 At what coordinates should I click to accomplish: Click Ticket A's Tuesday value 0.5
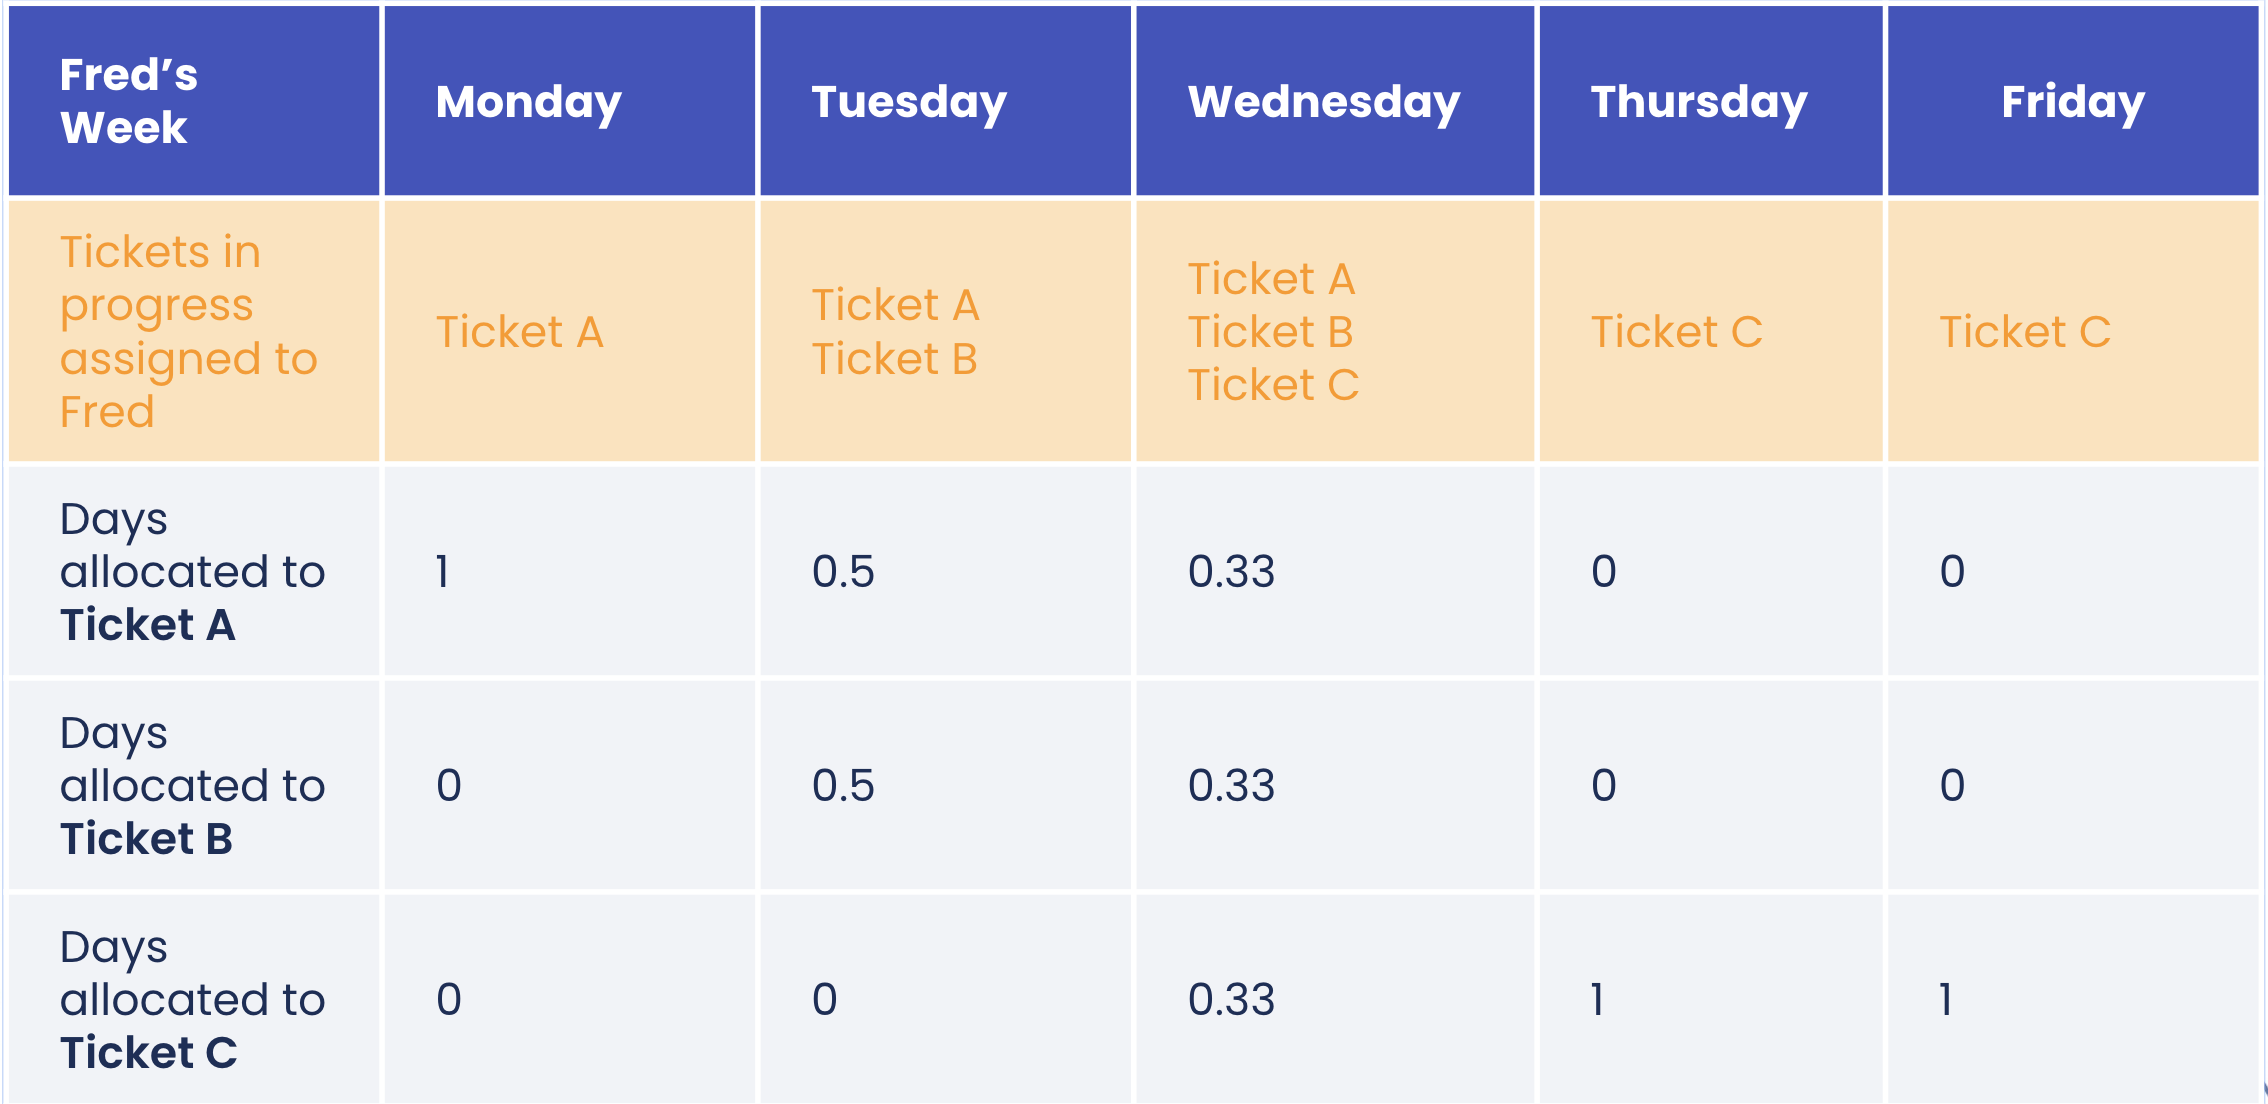(843, 571)
